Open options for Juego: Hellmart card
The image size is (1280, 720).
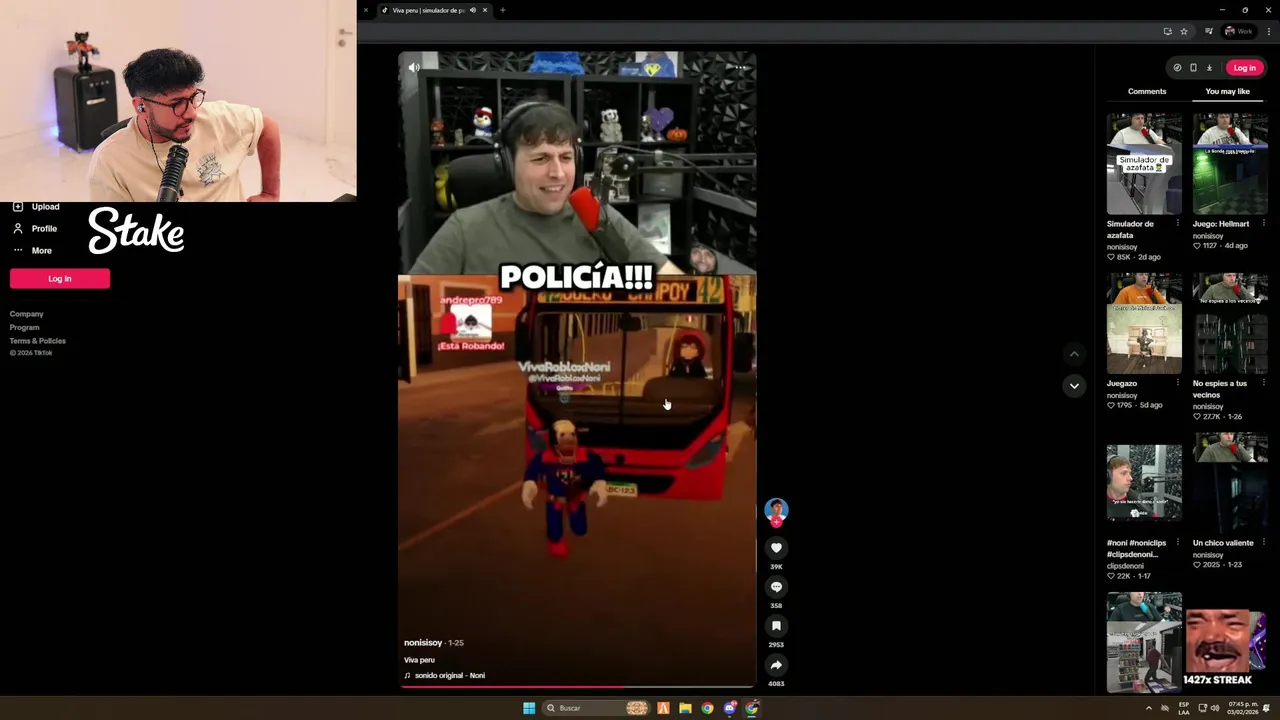pos(1263,223)
